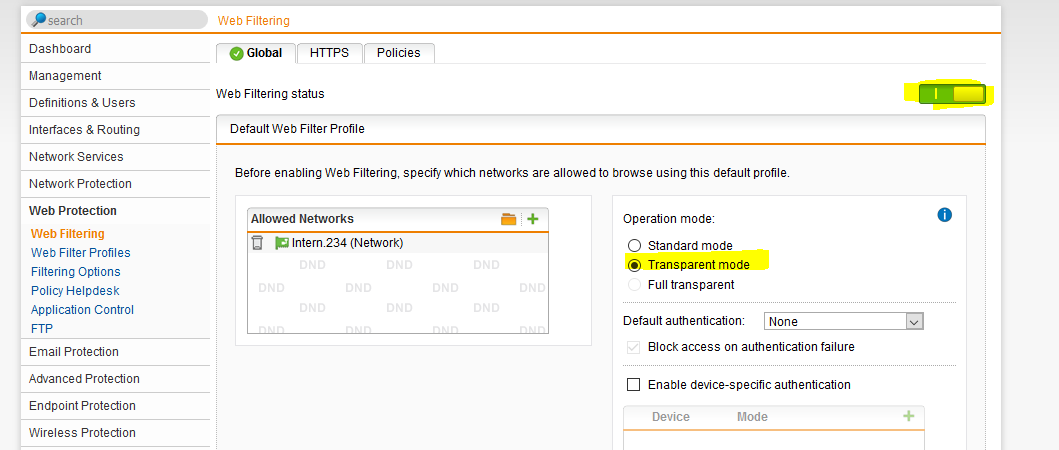
Task: Expand Network Protection menu section
Action: pos(80,184)
